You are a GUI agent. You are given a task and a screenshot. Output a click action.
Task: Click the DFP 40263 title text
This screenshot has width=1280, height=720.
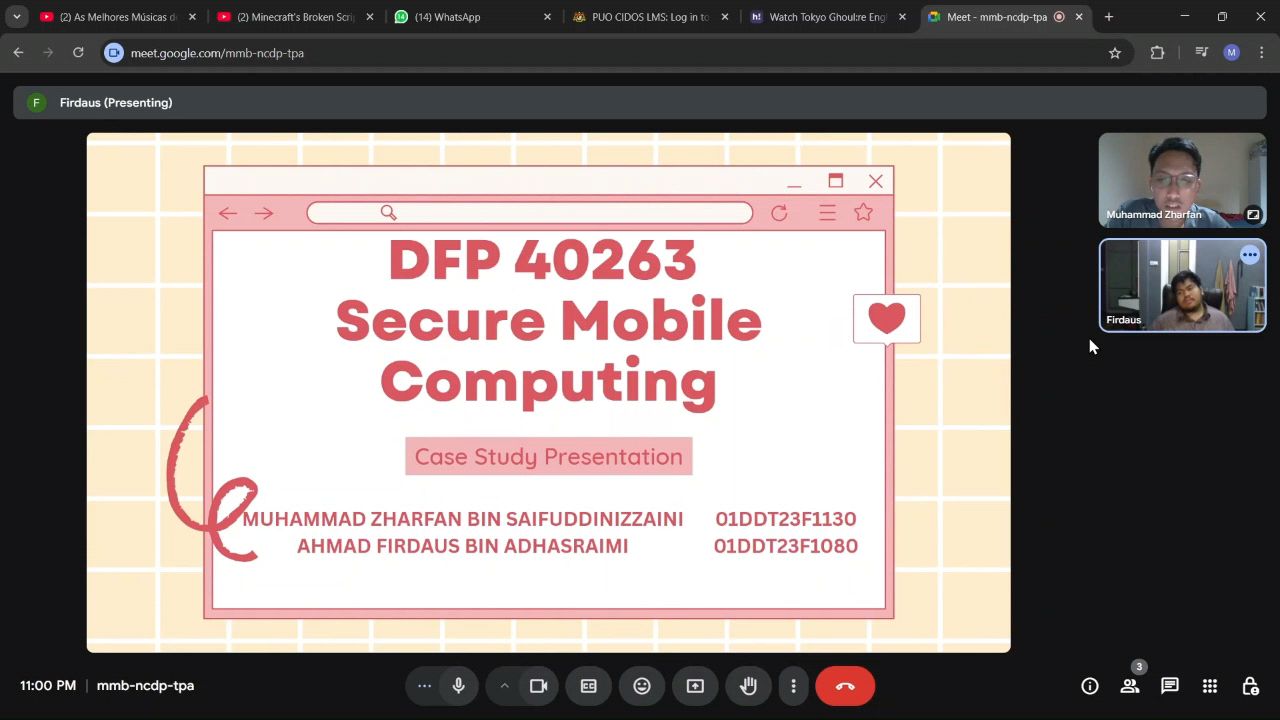(543, 260)
